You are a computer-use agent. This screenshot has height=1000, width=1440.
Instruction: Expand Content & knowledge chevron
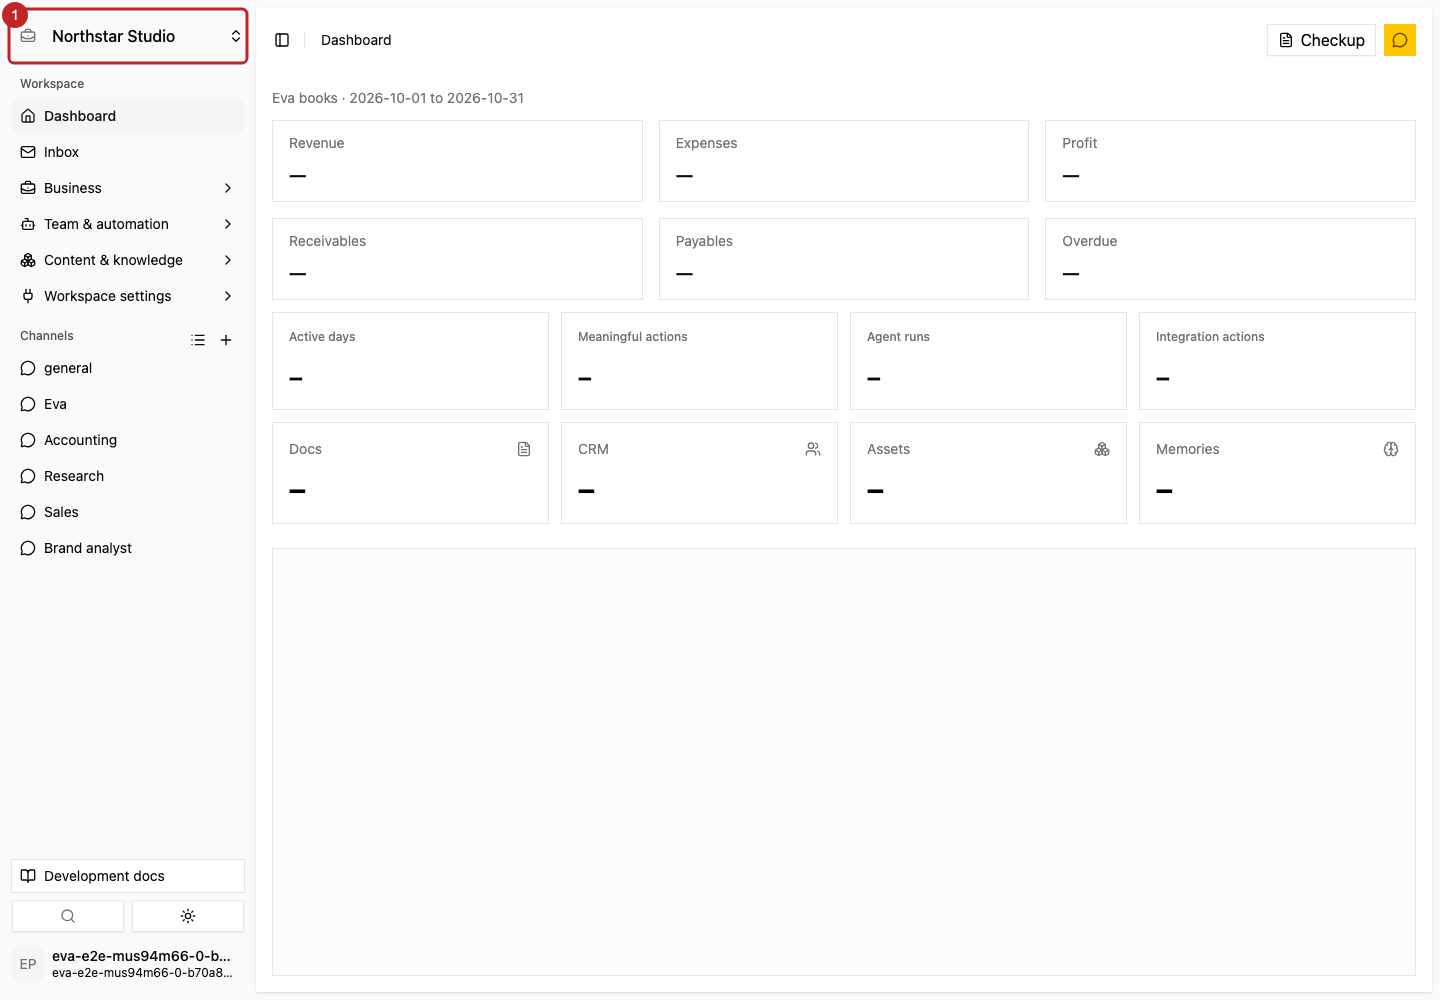(x=228, y=260)
